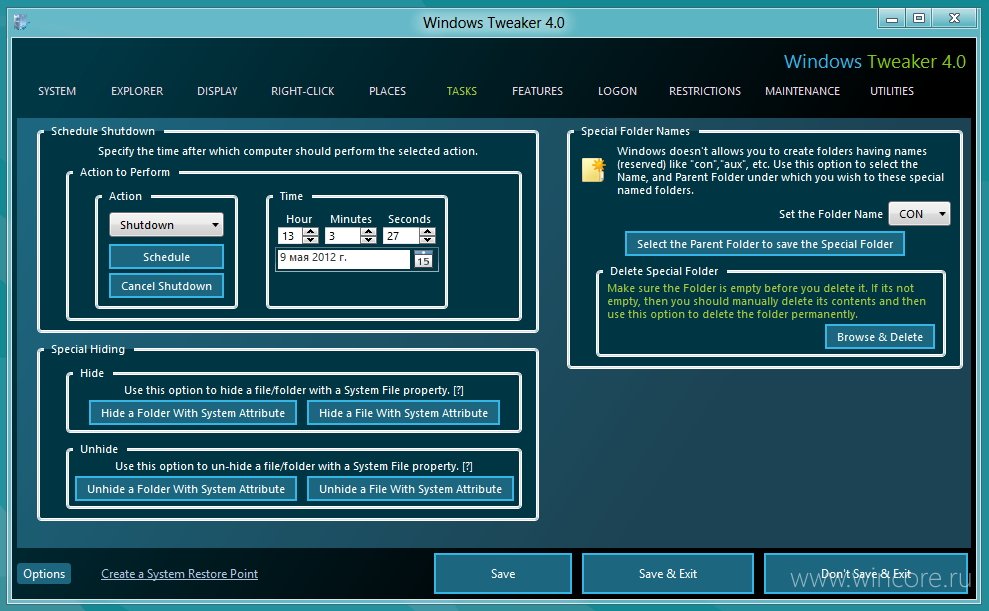Go to the RIGHT-CLICK tab

click(x=303, y=91)
